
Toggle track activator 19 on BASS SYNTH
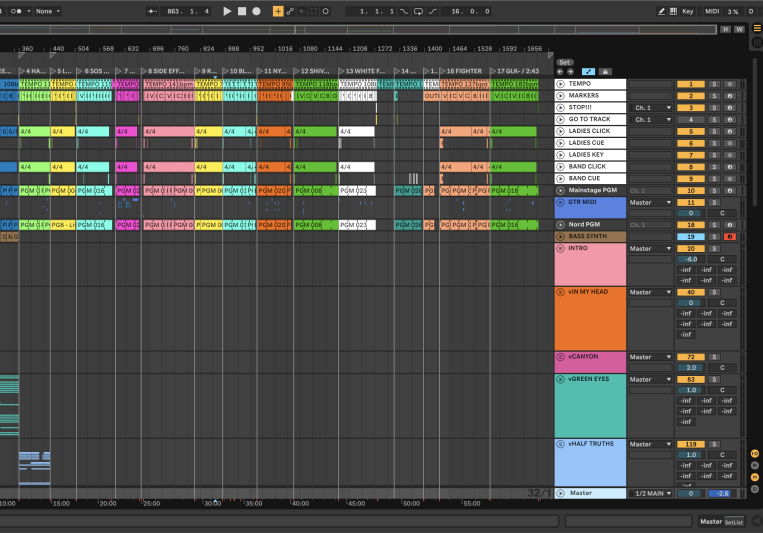click(690, 237)
